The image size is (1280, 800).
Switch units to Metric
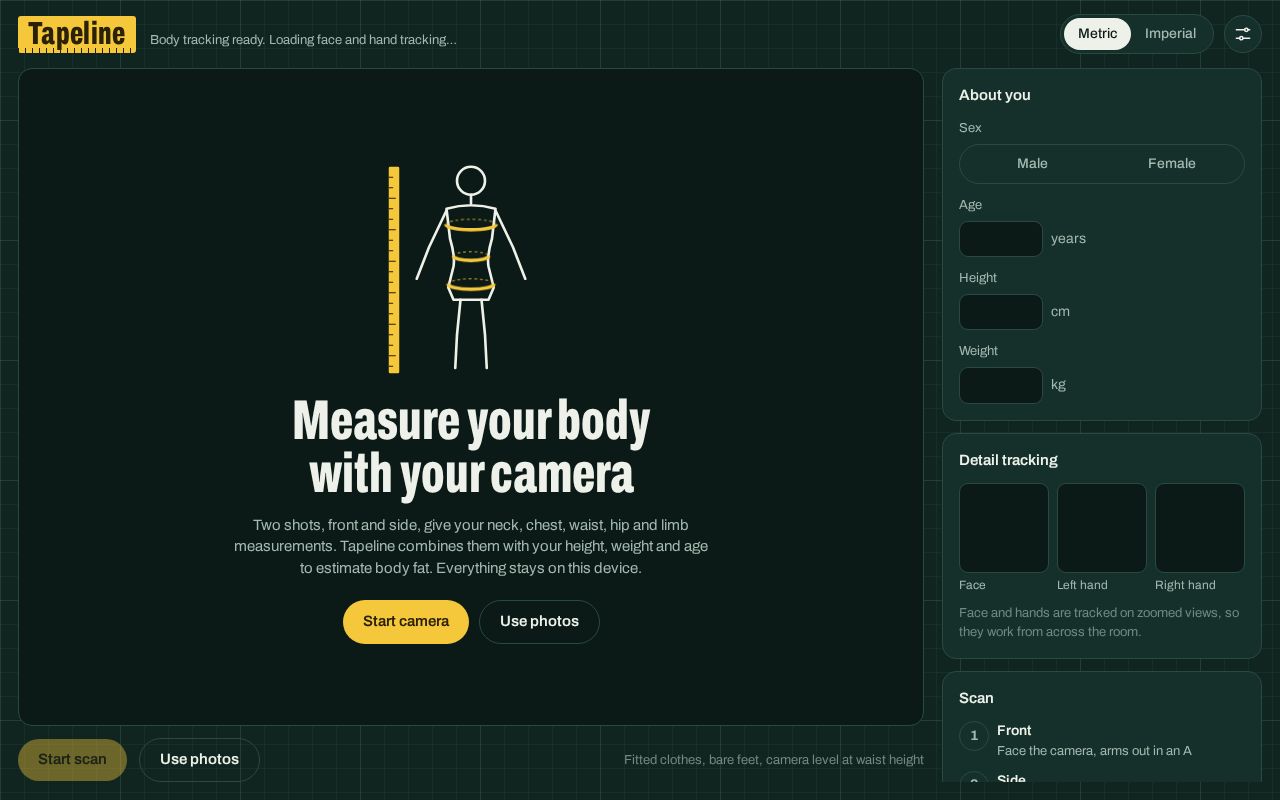pos(1097,34)
